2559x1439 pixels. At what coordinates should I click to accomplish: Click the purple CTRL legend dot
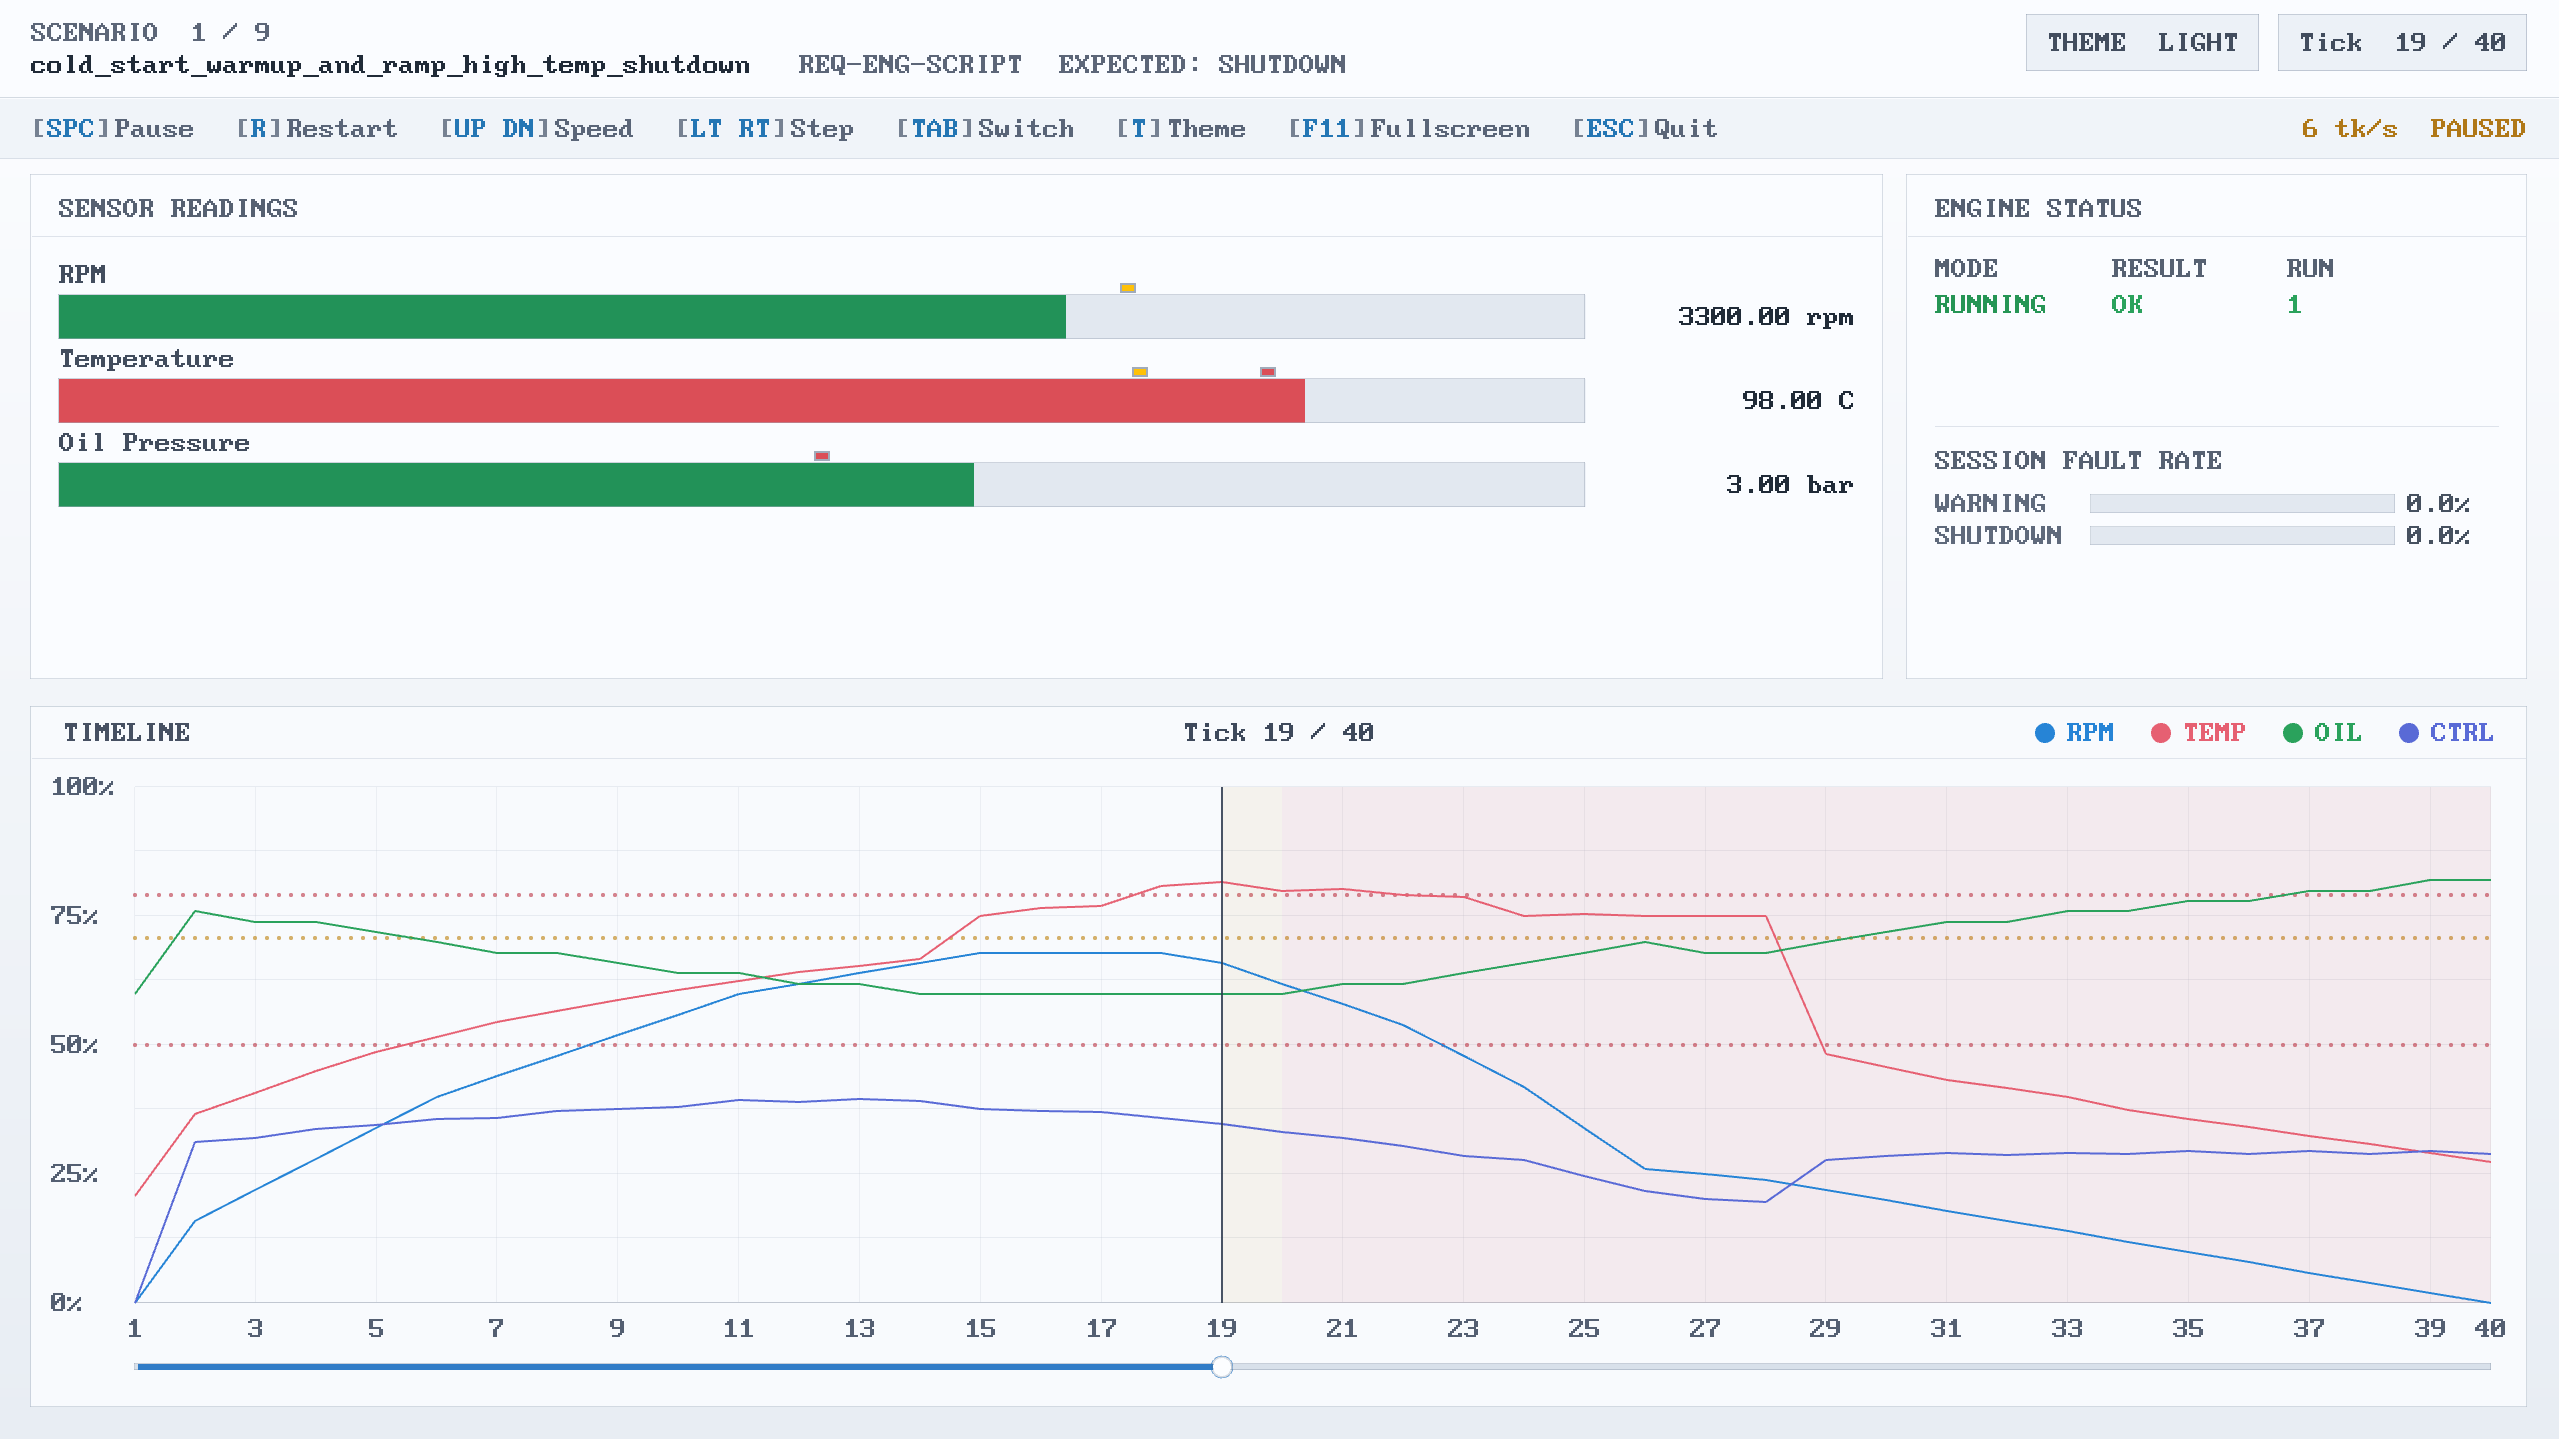point(2408,733)
